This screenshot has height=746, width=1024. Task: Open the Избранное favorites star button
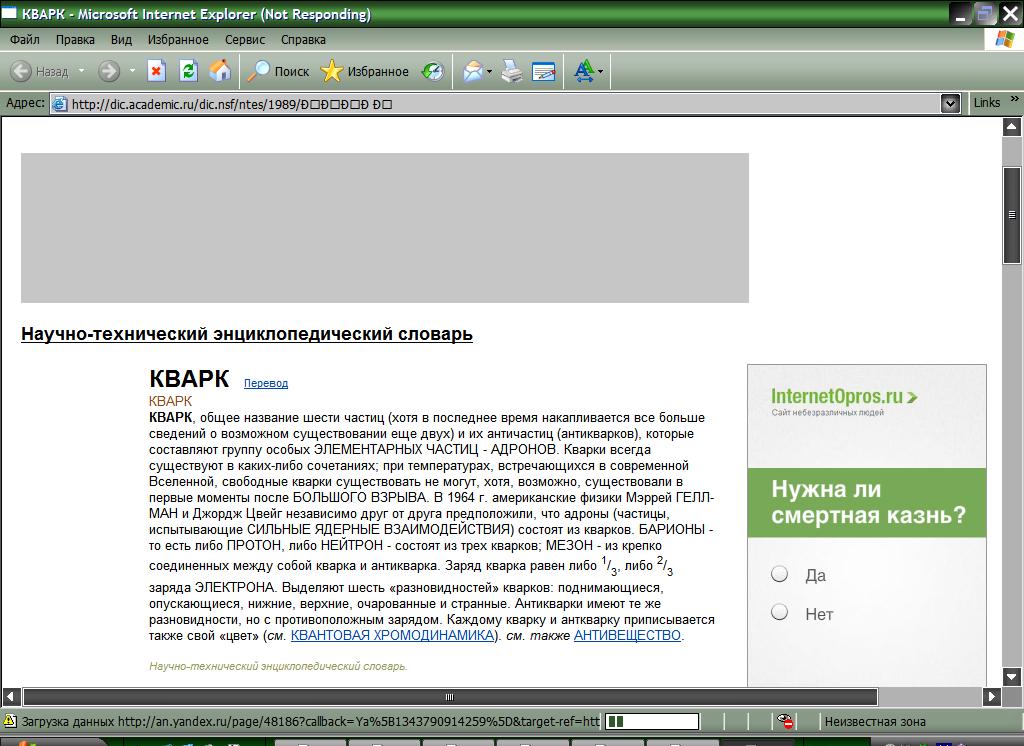pos(365,71)
